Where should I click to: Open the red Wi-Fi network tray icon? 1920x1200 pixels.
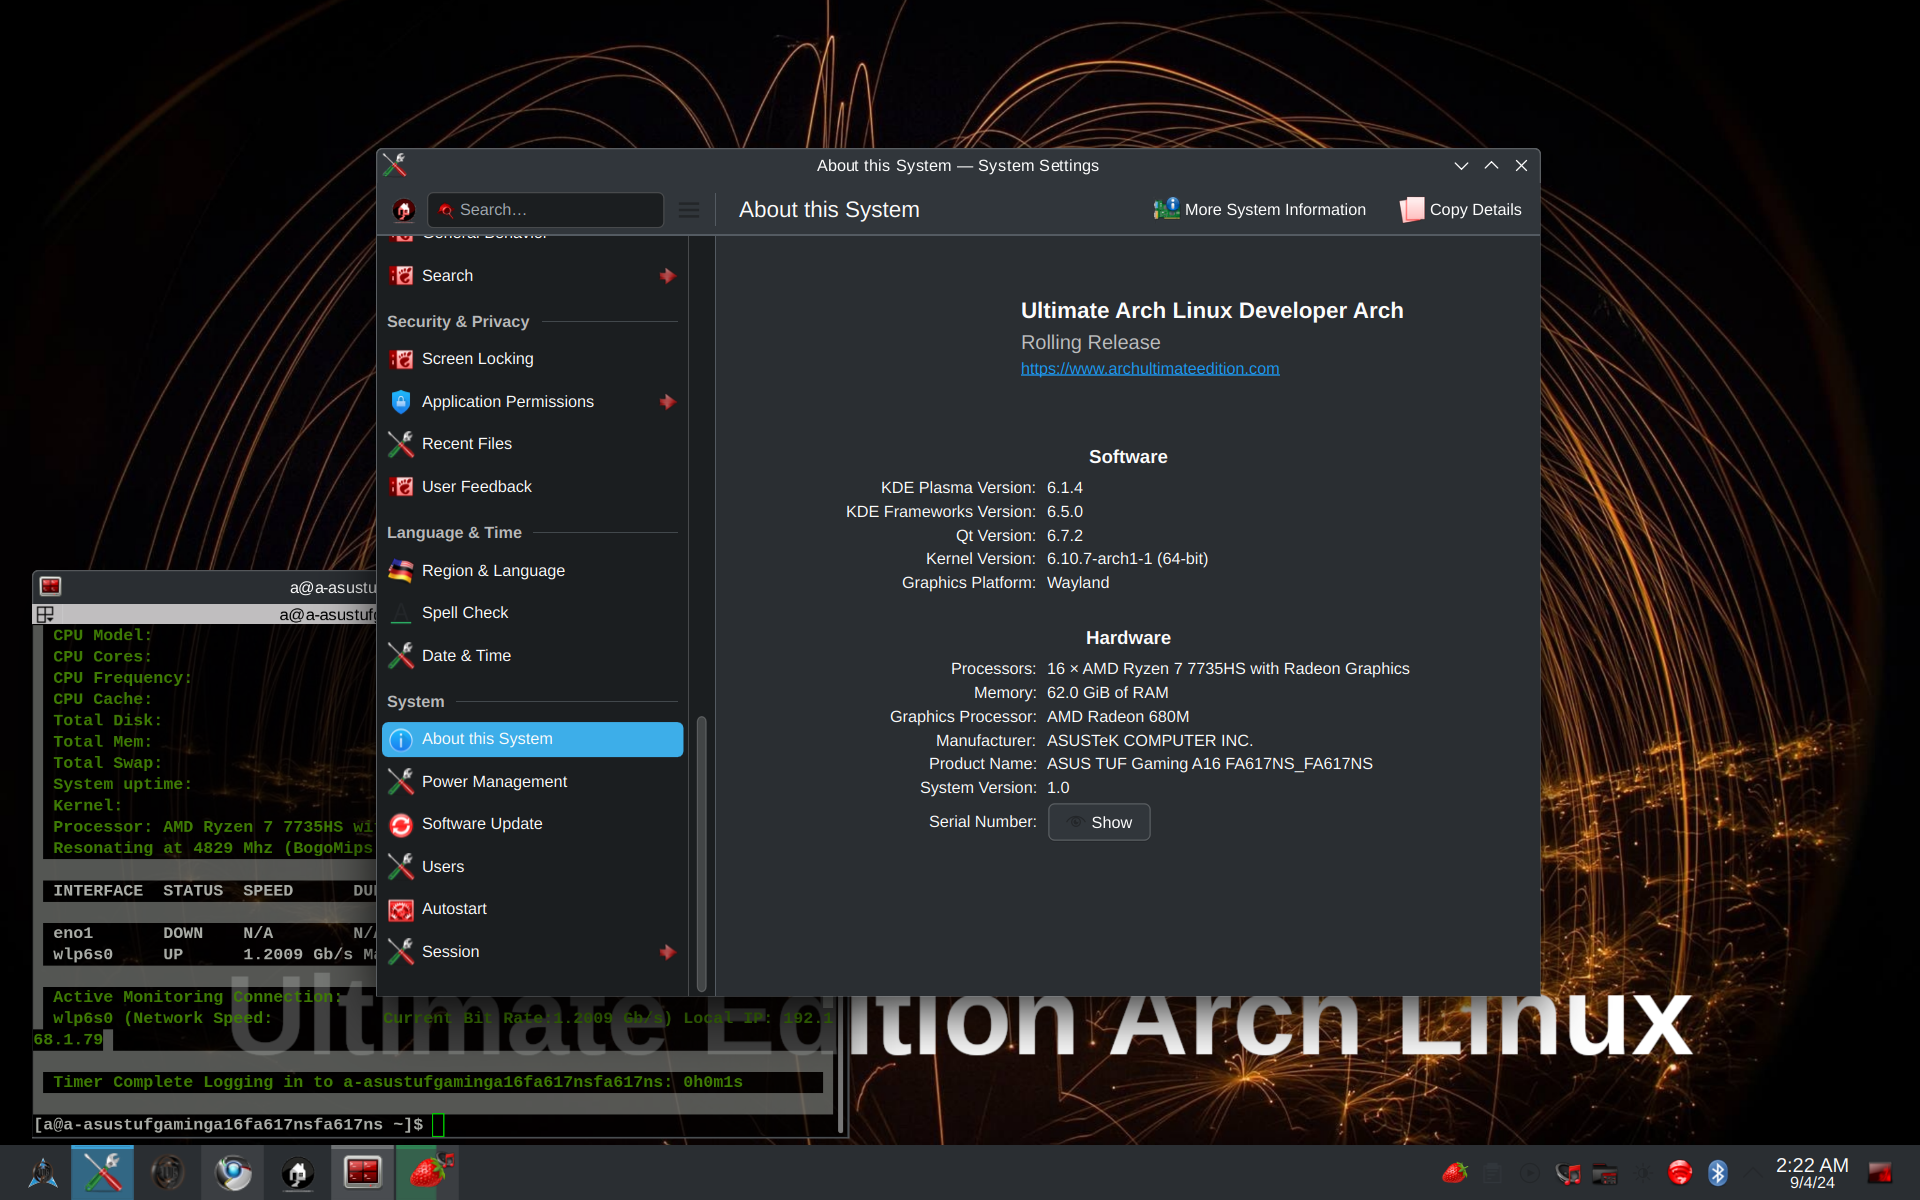tap(1680, 1172)
